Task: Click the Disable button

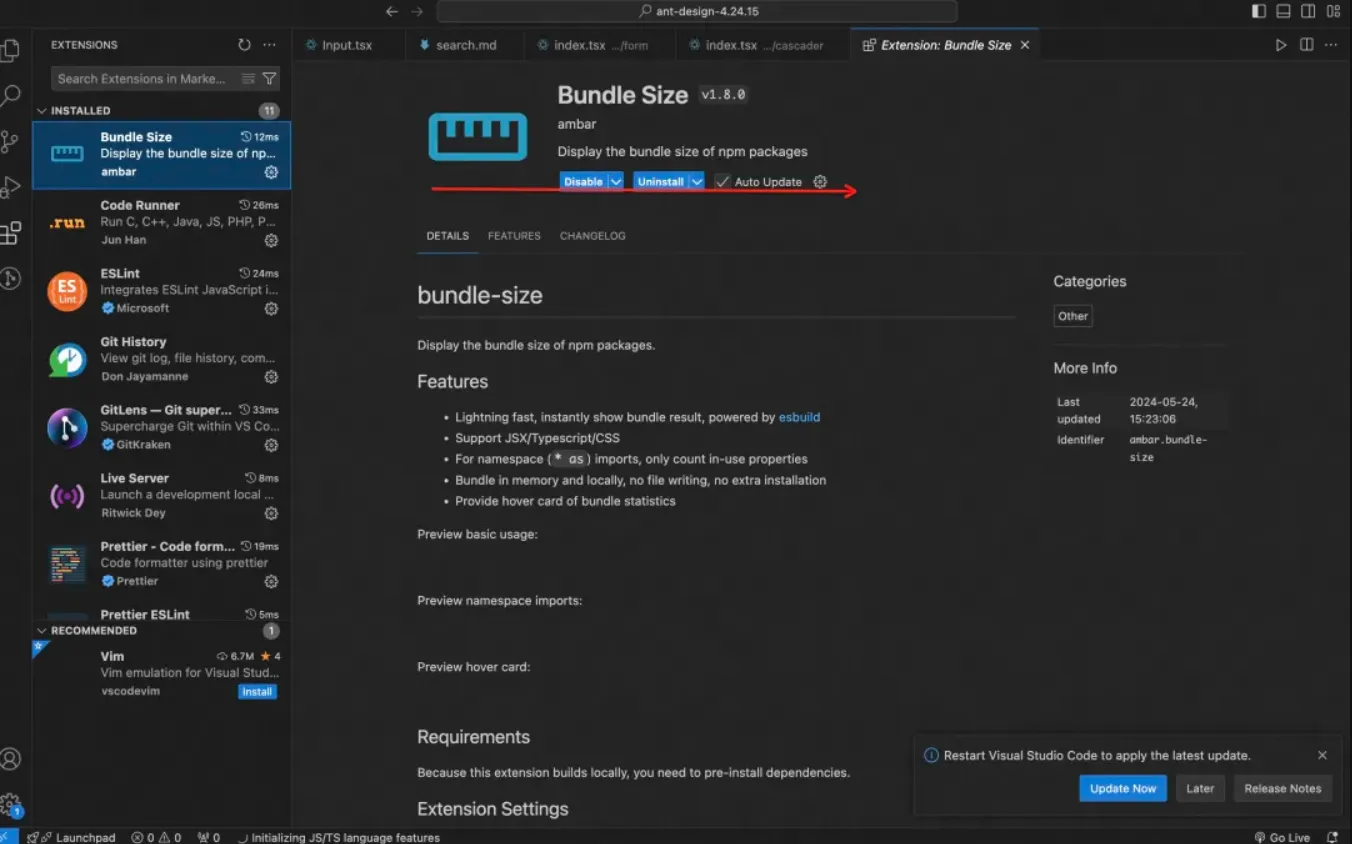Action: tap(583, 182)
